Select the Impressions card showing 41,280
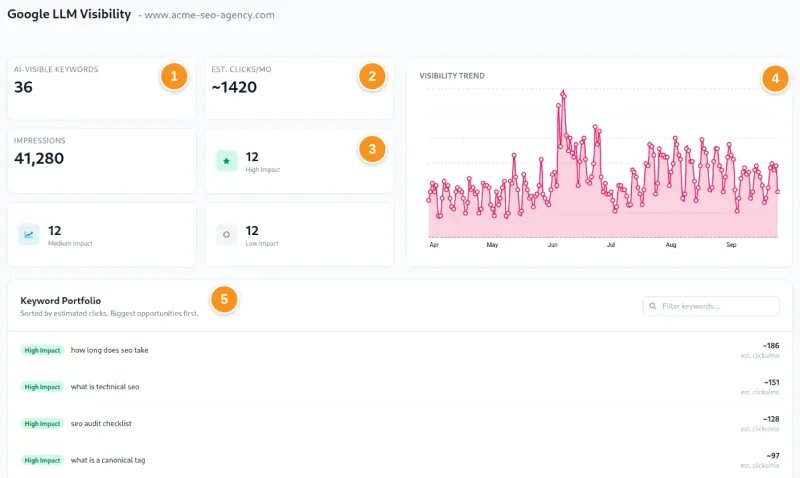 coord(102,161)
